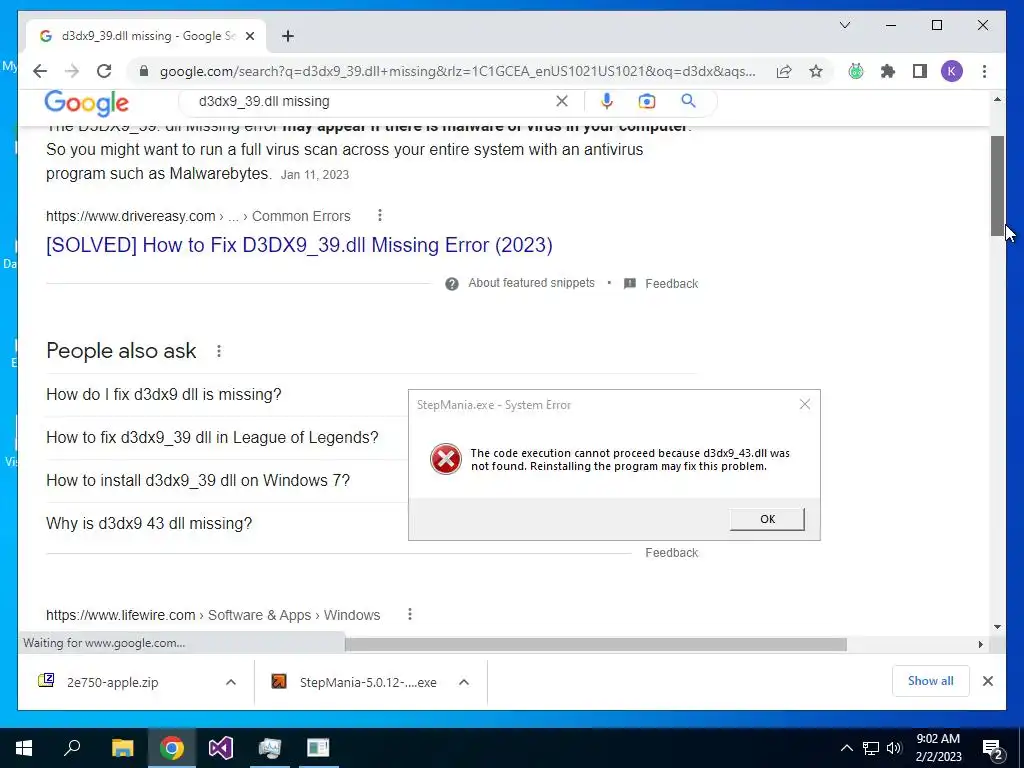This screenshot has width=1024, height=768.
Task: Open the Extensions puzzle piece menu
Action: pyautogui.click(x=888, y=71)
